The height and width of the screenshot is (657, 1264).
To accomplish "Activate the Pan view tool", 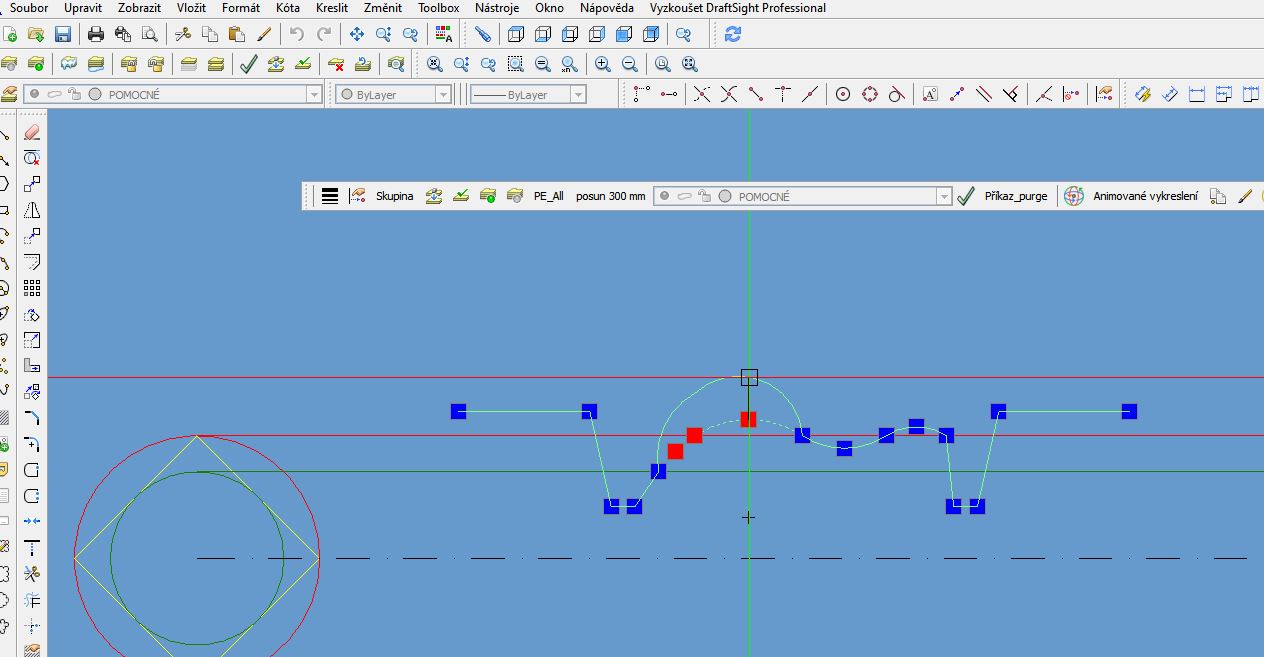I will click(356, 34).
